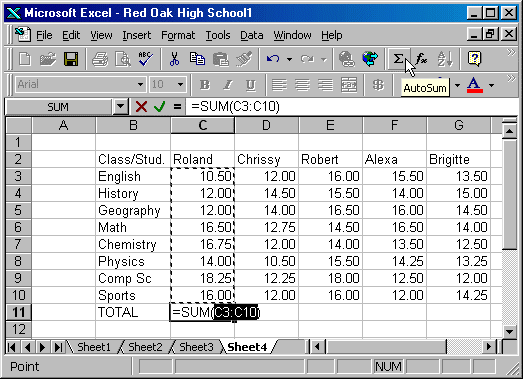The height and width of the screenshot is (379, 523).
Task: Insert hyperlink using globe-link icon
Action: coord(347,59)
